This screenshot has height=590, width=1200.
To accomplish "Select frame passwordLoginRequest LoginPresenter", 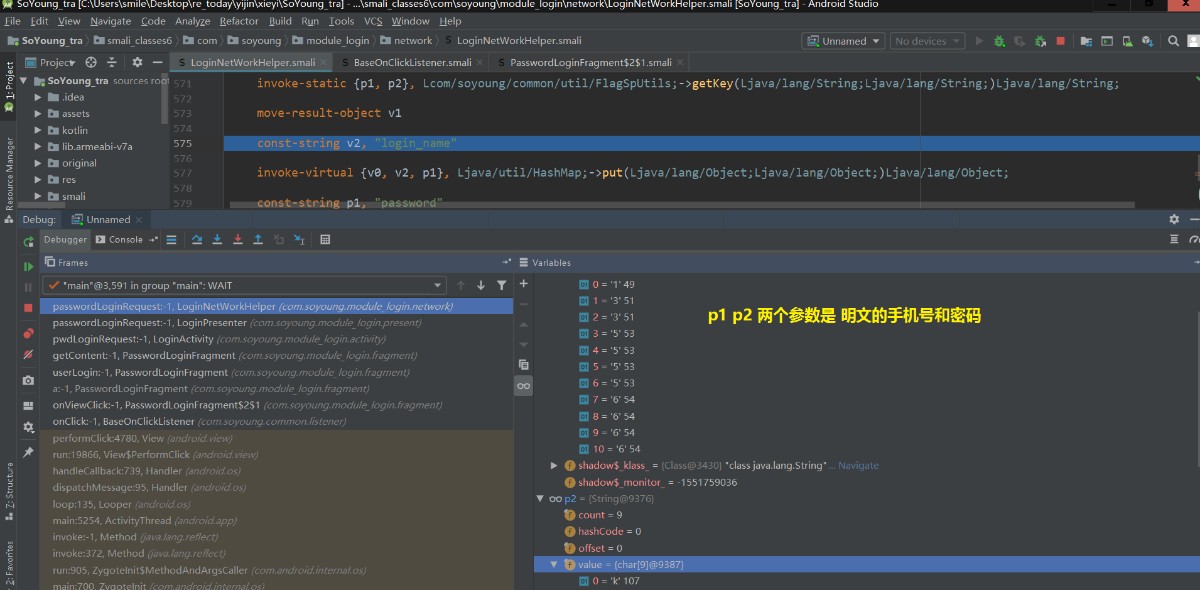I will pos(278,323).
